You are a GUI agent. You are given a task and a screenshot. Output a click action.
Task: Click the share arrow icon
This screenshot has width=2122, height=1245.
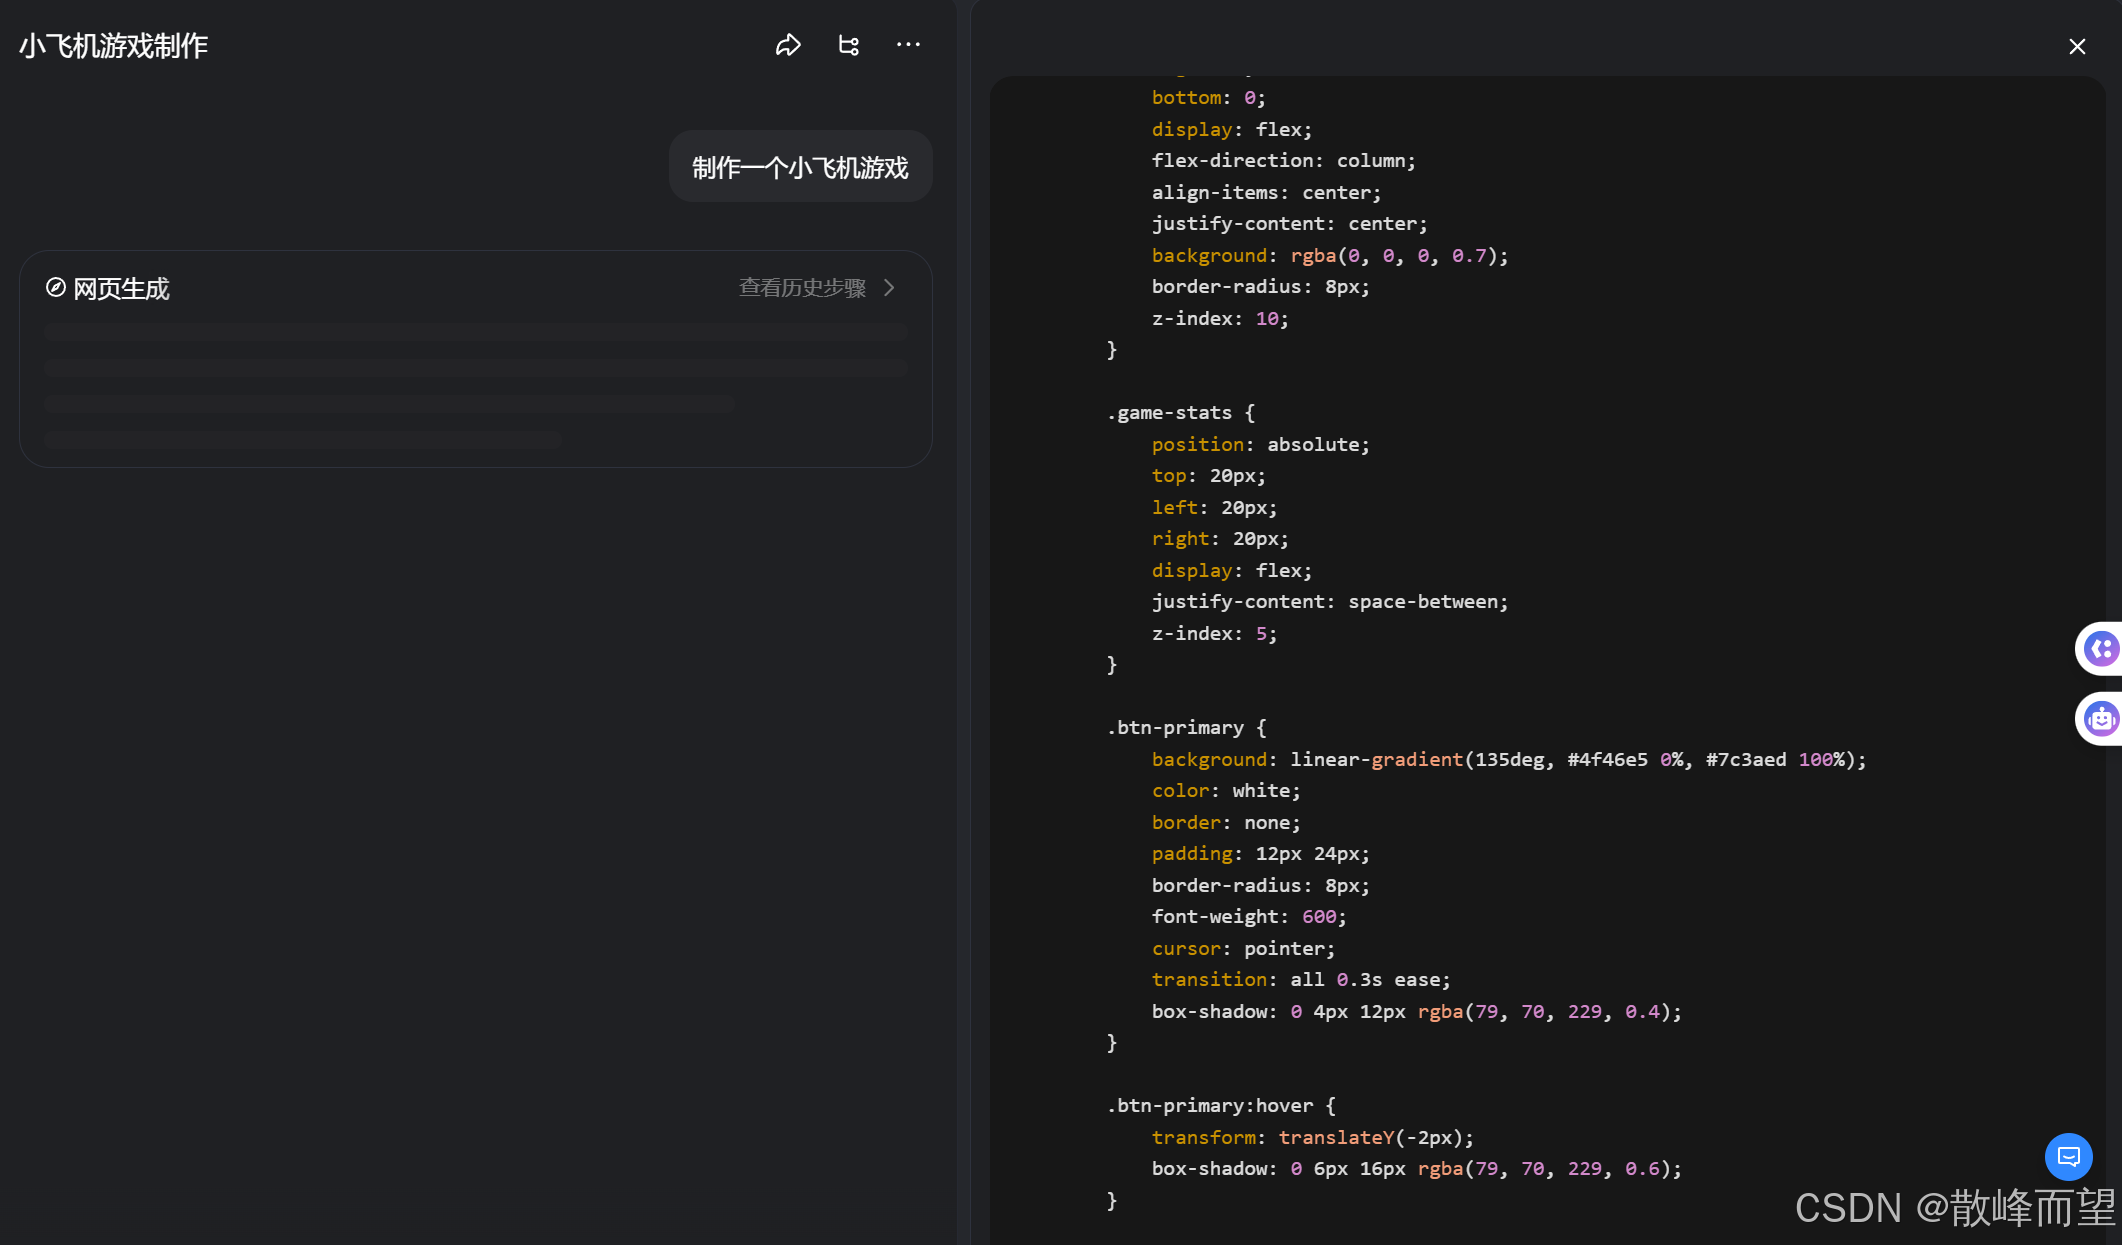pos(788,45)
